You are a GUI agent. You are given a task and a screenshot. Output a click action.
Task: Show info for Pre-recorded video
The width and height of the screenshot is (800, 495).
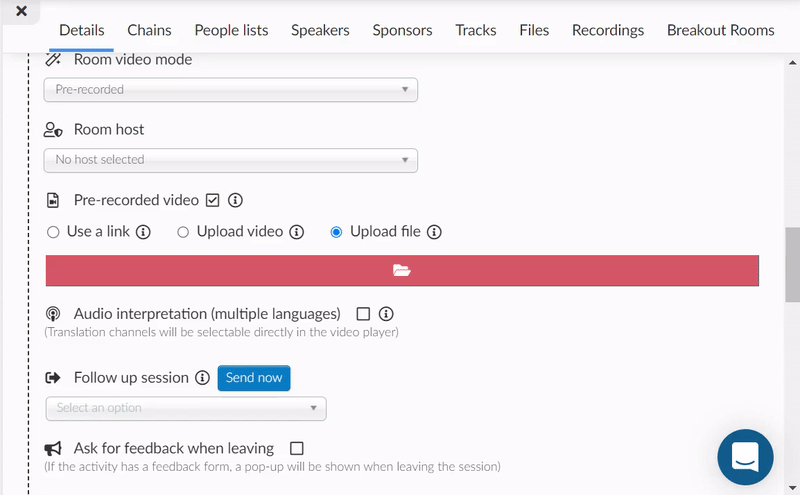click(x=235, y=200)
